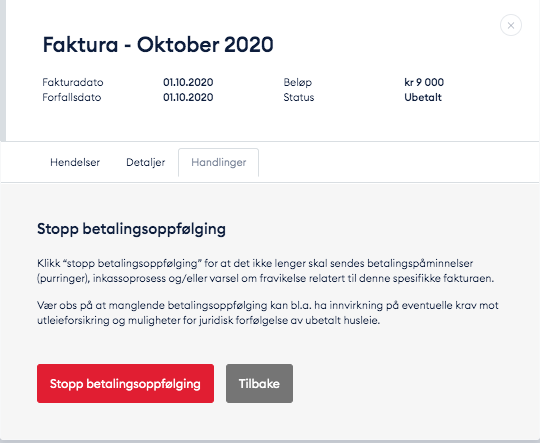Click the warning paragraph starting with Vær obs
This screenshot has height=443, width=540.
click(268, 313)
